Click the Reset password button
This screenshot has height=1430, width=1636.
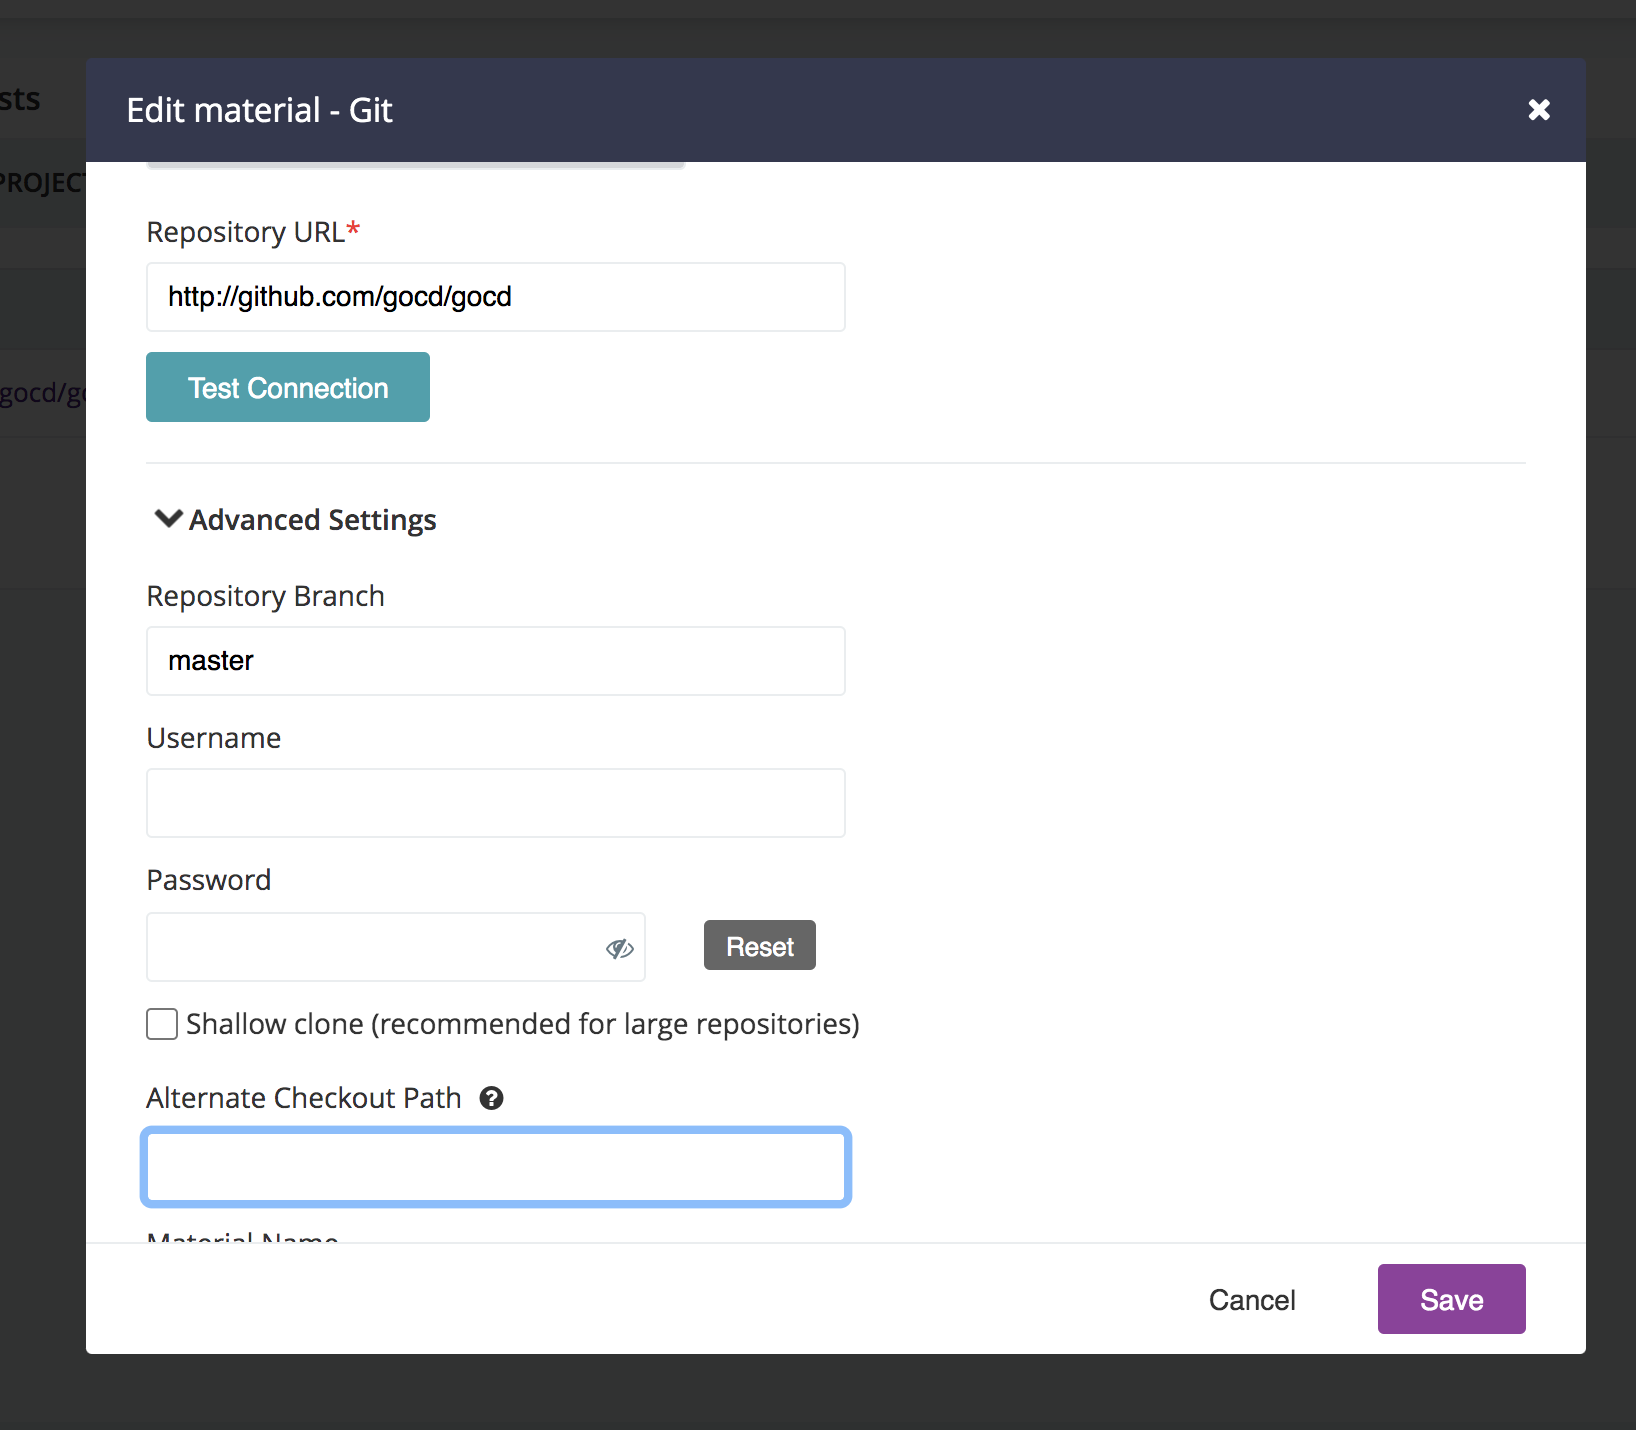click(760, 945)
